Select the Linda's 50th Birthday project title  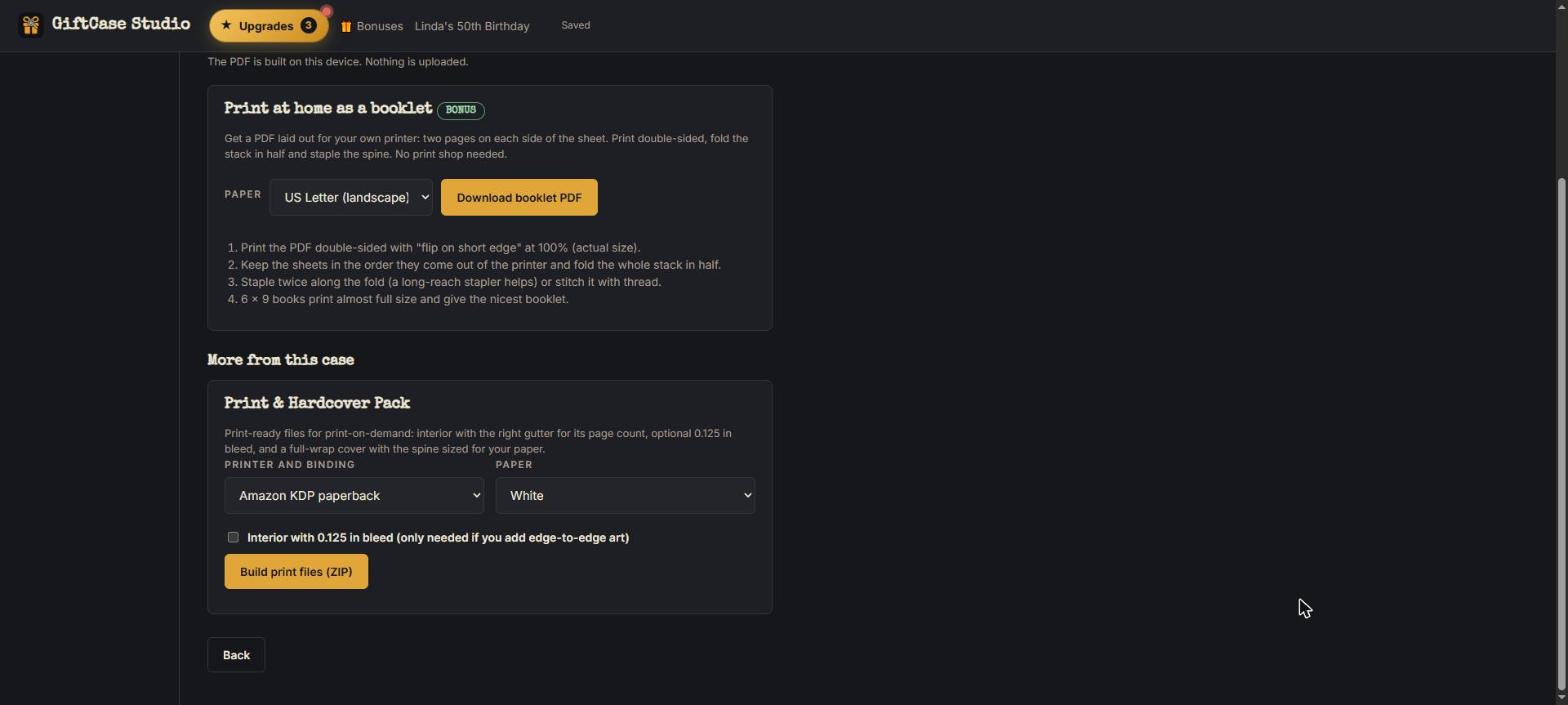pyautogui.click(x=472, y=26)
